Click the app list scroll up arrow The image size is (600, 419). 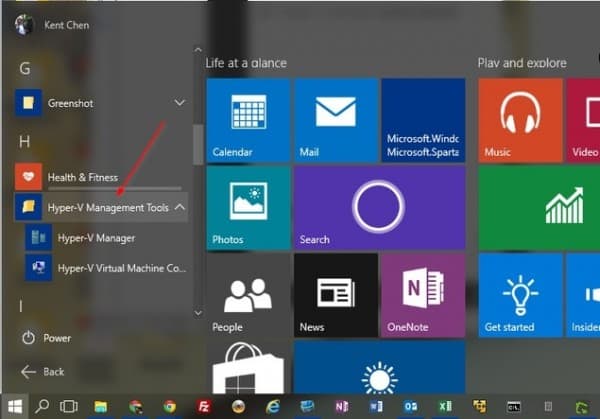click(198, 50)
